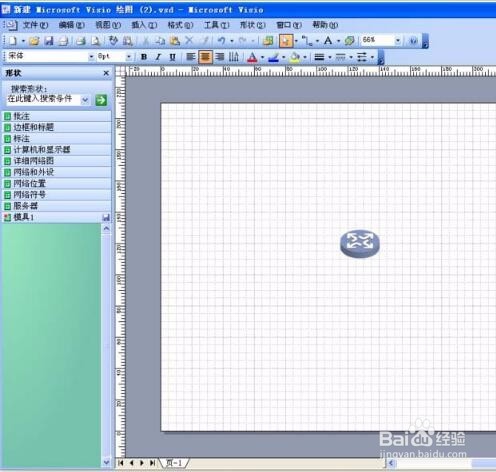Apply the red font color

(252, 57)
